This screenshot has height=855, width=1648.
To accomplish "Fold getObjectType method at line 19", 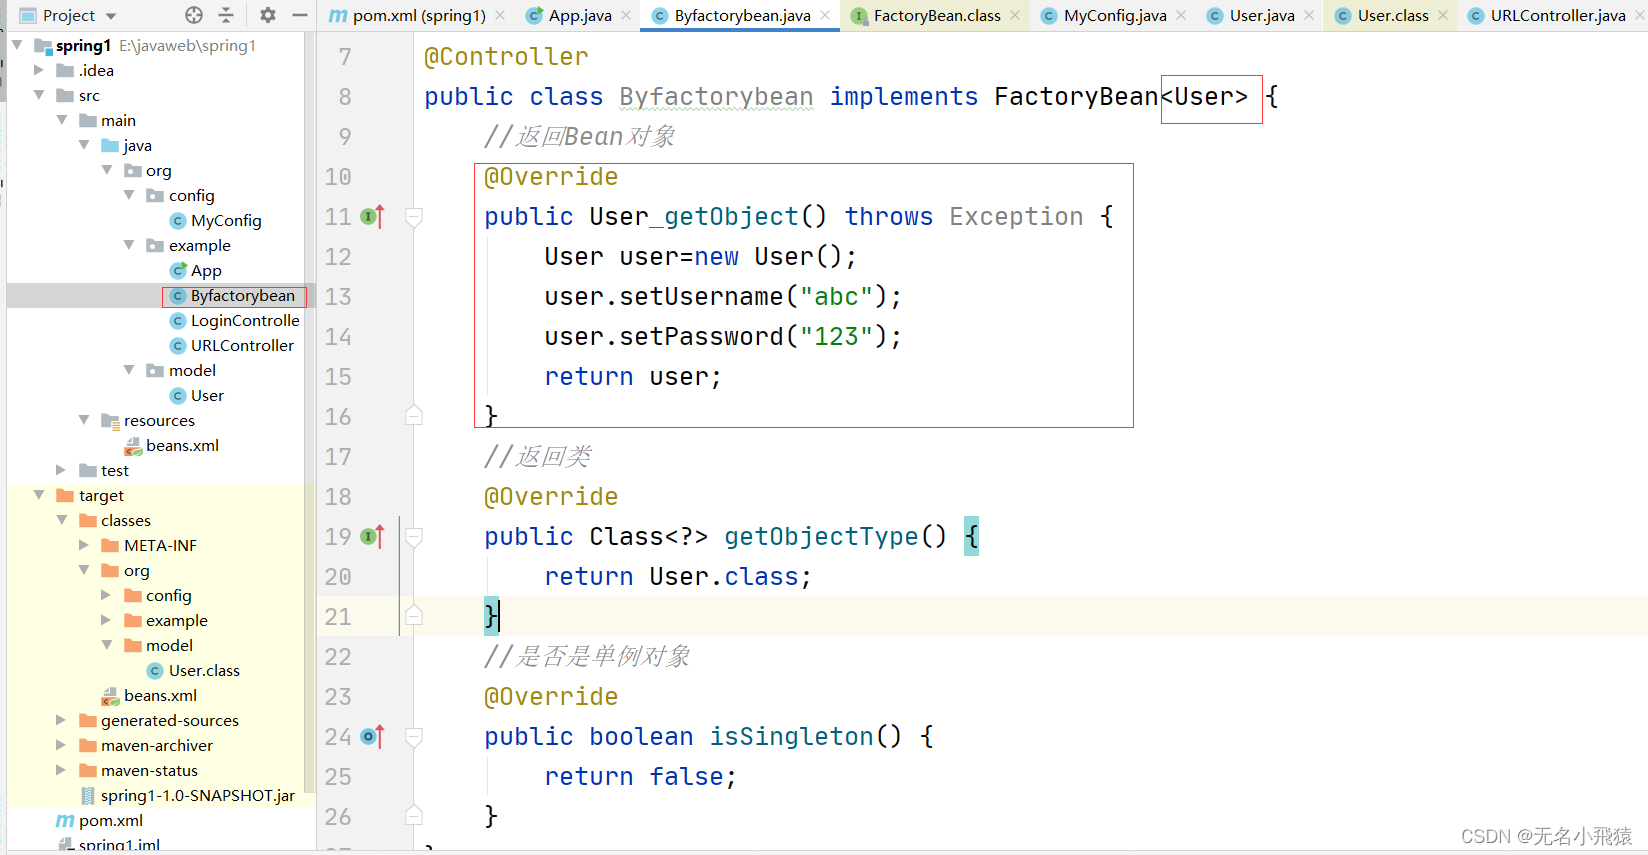I will 414,537.
